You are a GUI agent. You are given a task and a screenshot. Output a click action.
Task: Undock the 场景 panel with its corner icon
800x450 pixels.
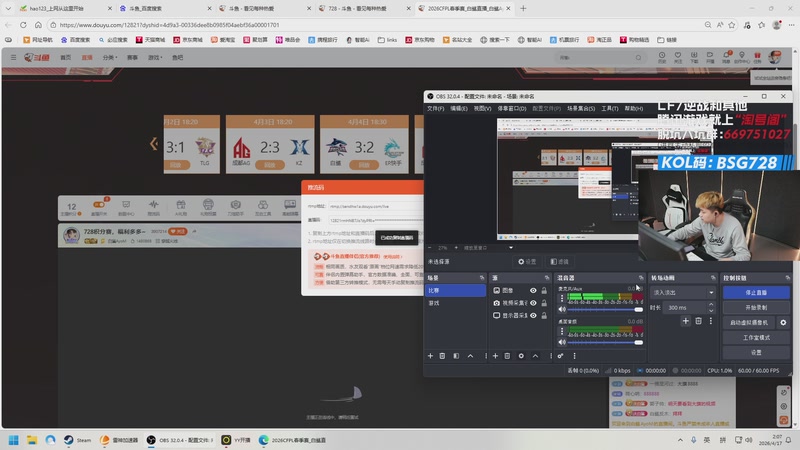click(x=482, y=278)
